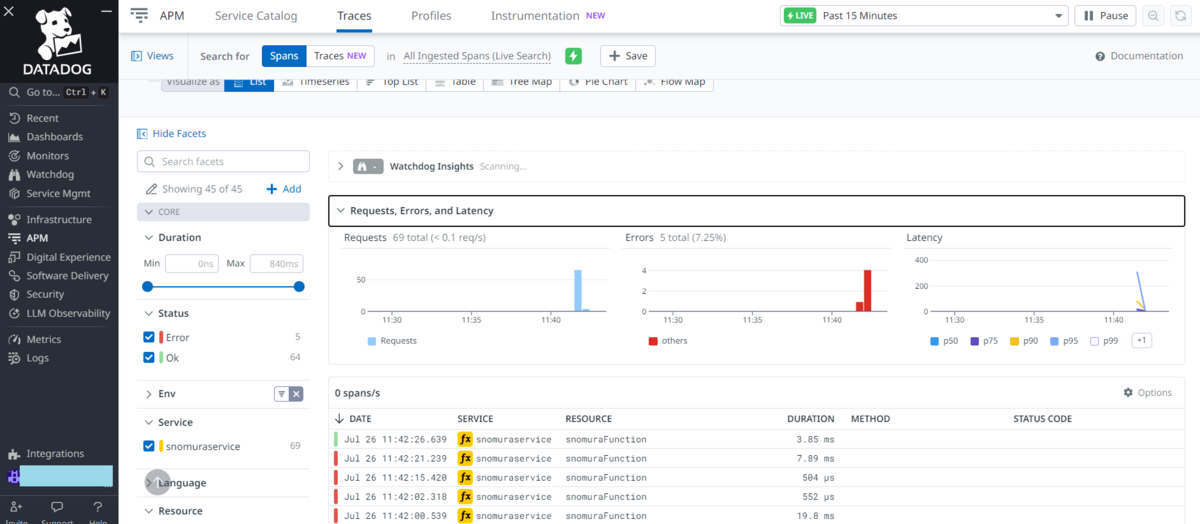Screen dimensions: 1200x524
Task: Switch to the Service Catalog tab
Action: pos(256,16)
